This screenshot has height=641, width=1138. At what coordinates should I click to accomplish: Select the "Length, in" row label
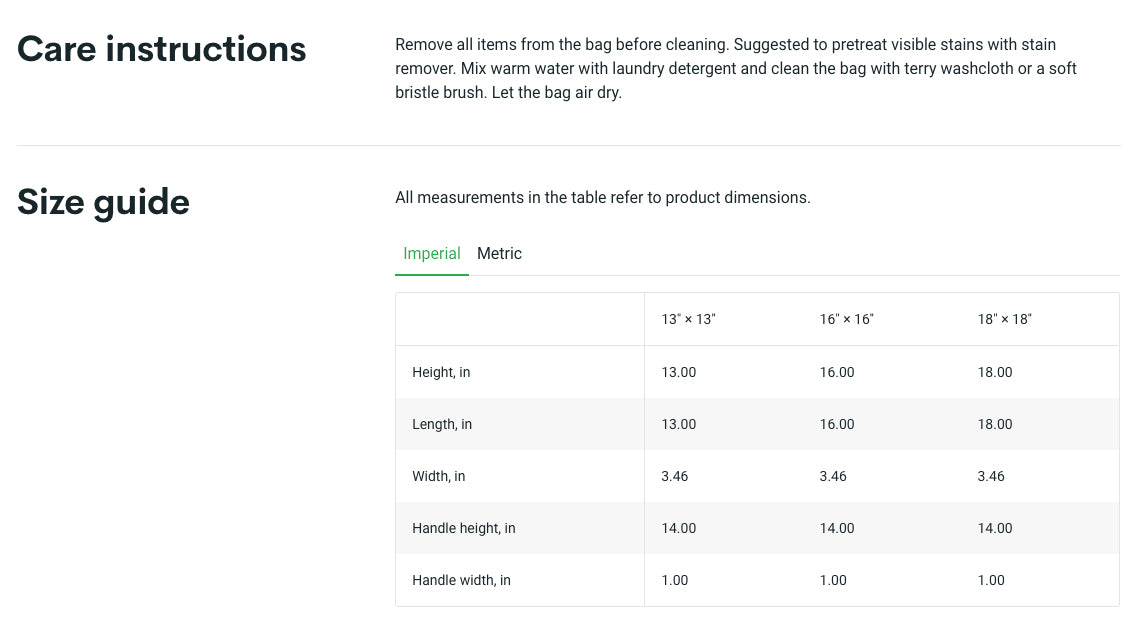(442, 424)
